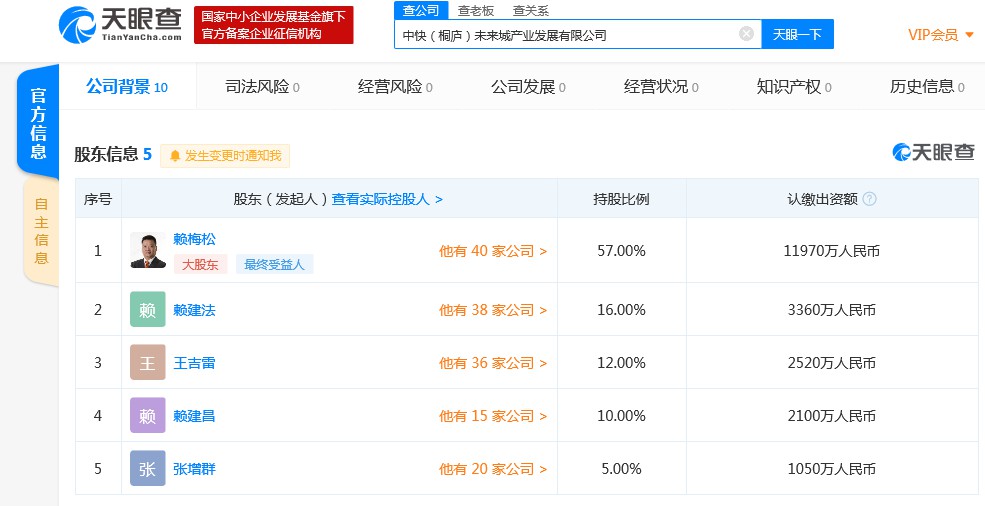Switch to 官方信息 side tab
The image size is (985, 506).
click(38, 122)
